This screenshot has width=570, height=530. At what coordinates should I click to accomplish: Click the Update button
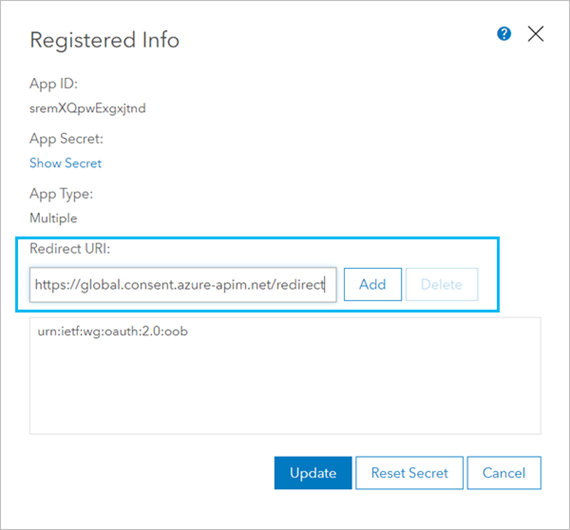pos(313,473)
